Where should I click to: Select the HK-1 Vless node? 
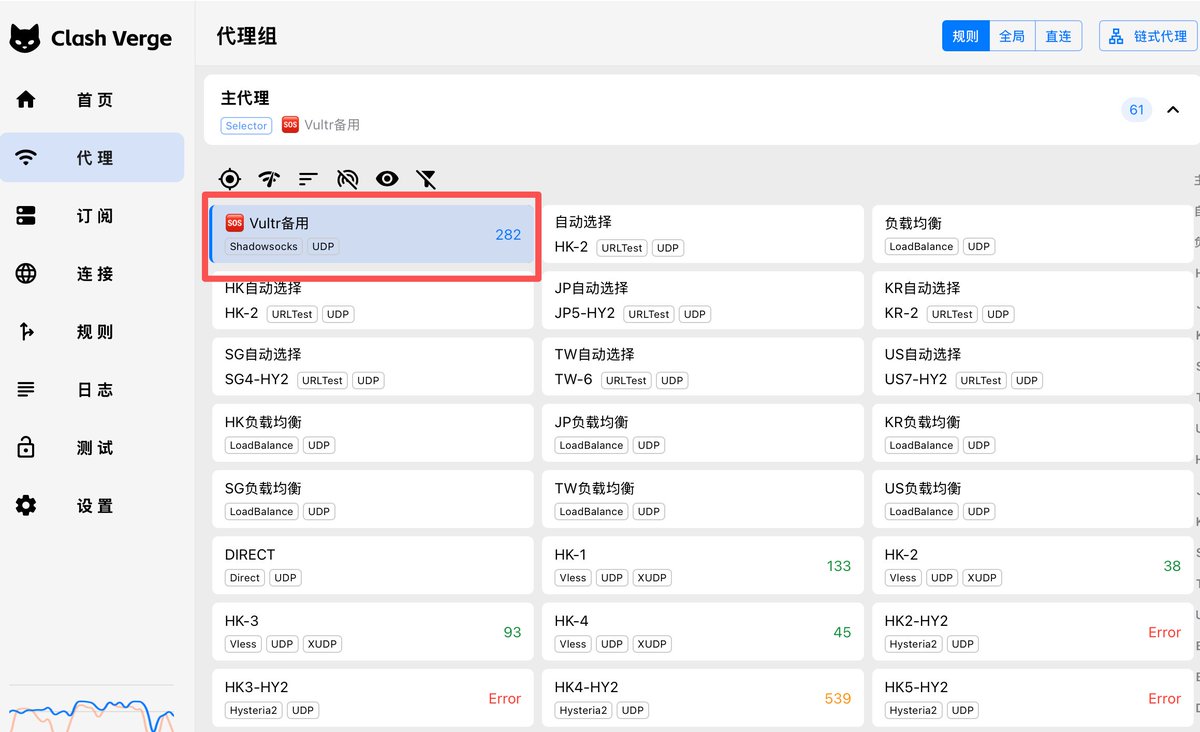click(703, 565)
